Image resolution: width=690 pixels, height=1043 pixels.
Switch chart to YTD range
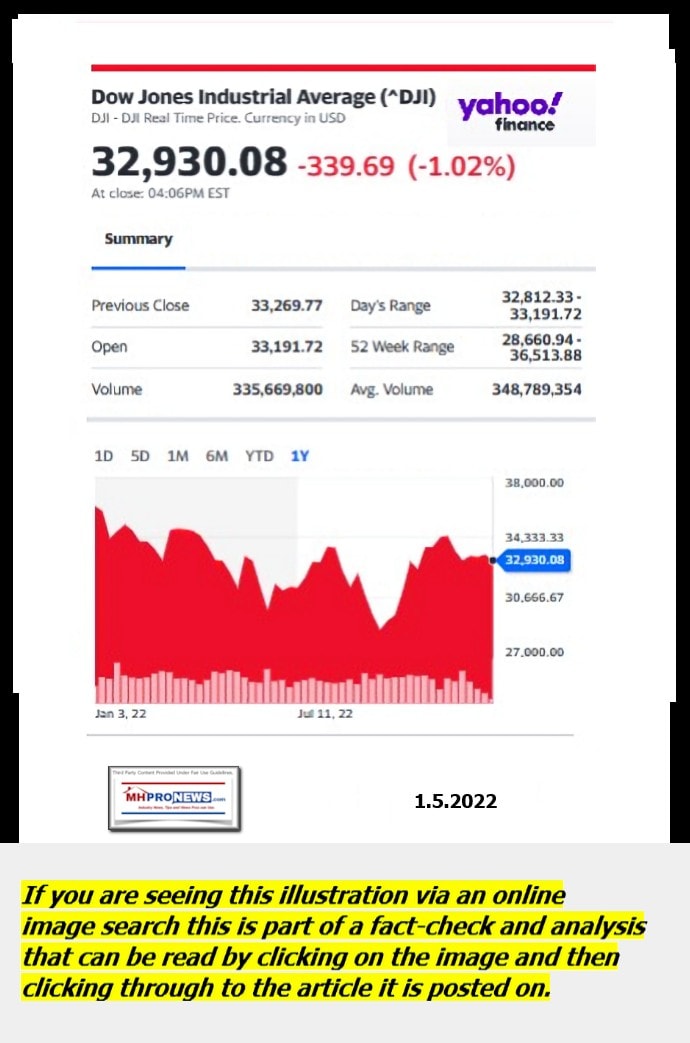click(259, 456)
